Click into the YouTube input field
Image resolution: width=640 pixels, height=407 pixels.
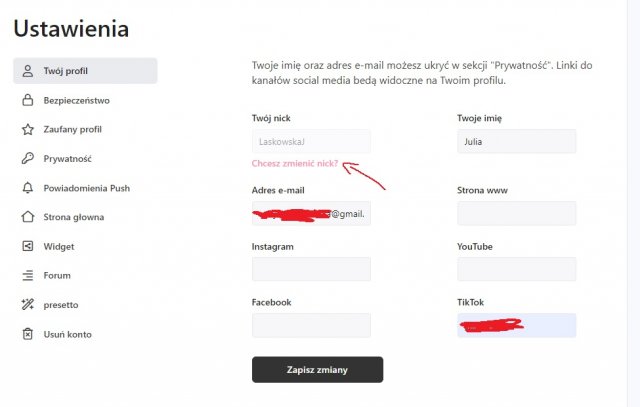(x=516, y=269)
